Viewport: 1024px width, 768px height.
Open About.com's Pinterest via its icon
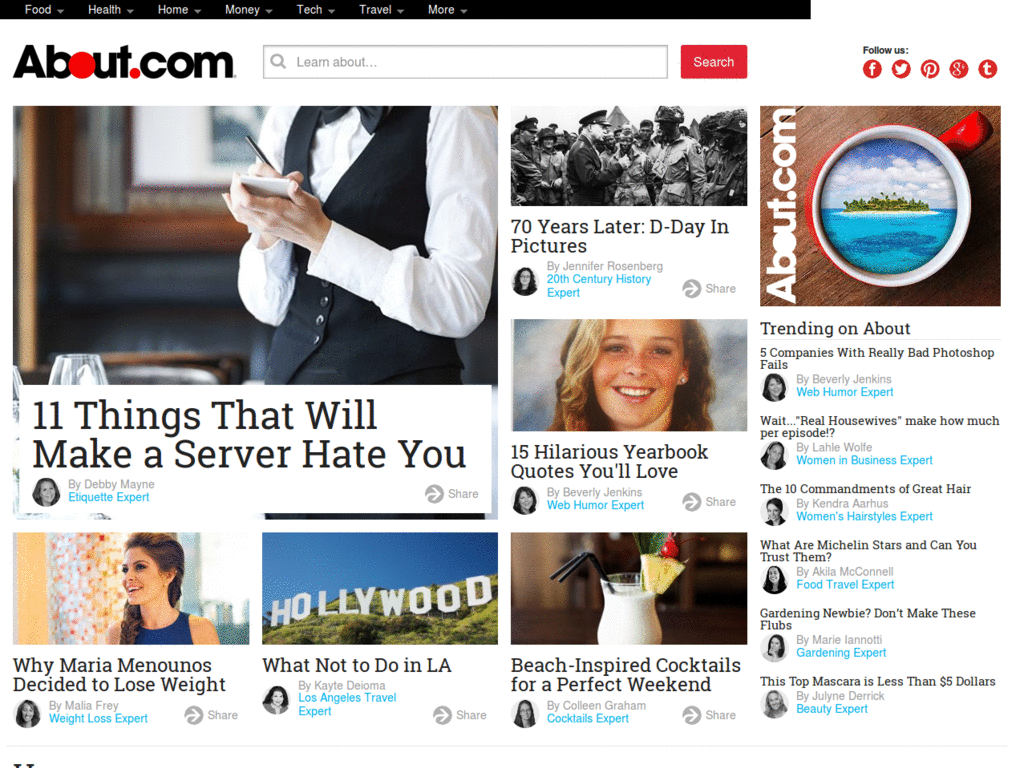(929, 69)
